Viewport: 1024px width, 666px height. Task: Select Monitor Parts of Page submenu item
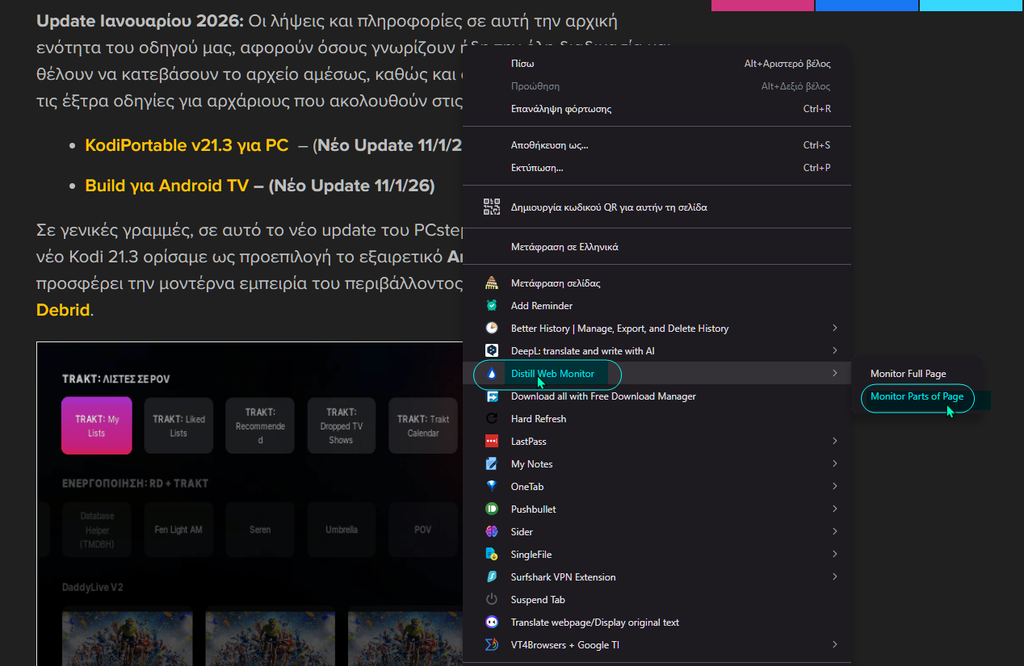coord(917,396)
